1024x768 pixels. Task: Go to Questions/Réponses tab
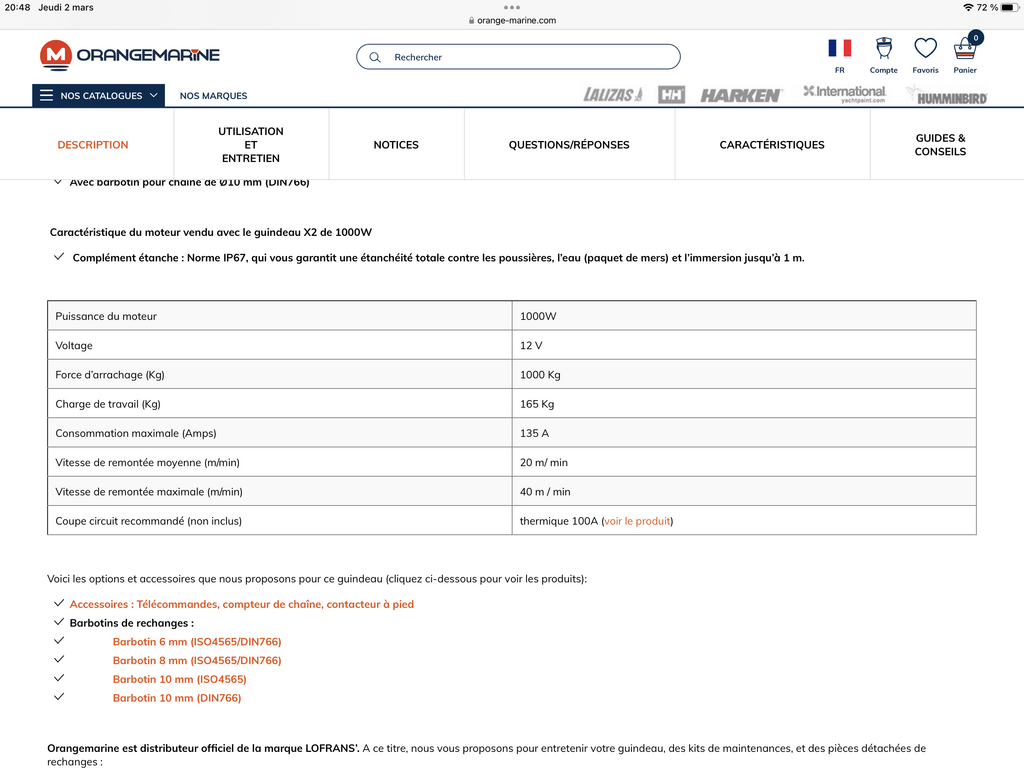pos(569,144)
